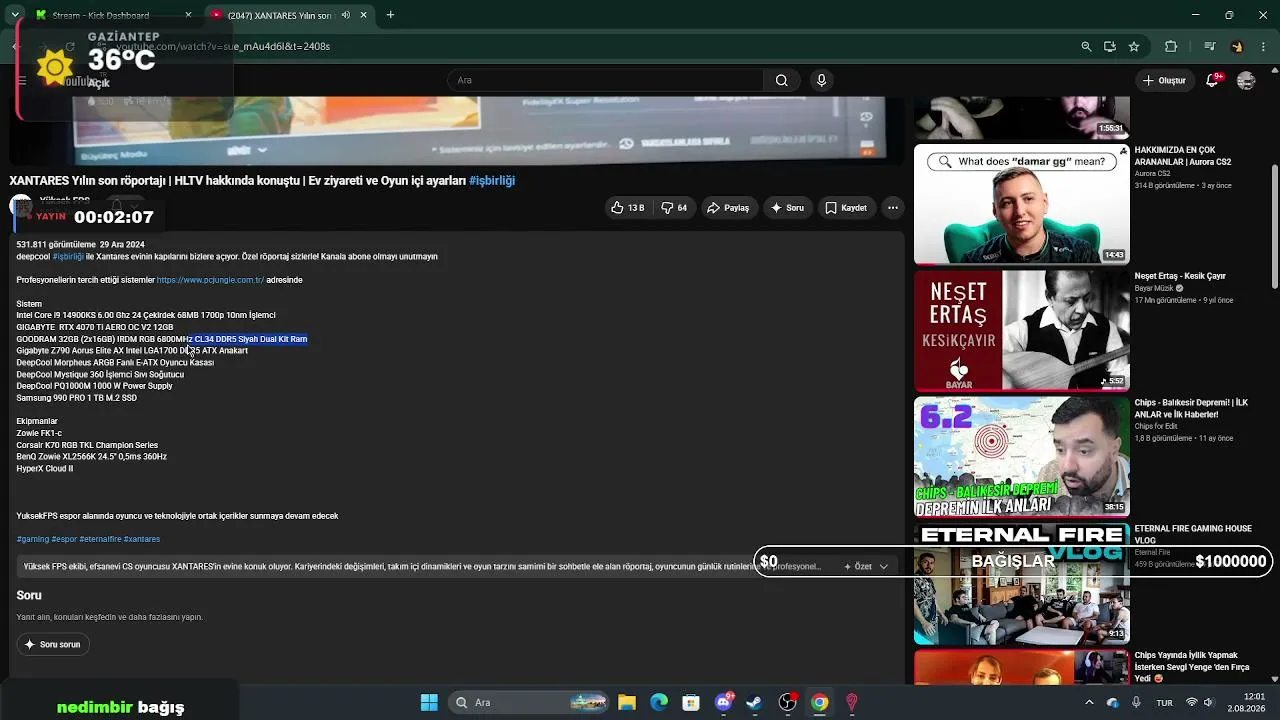Close the Kick Dashboard tab
Screen dimensions: 1280x720
(188, 15)
